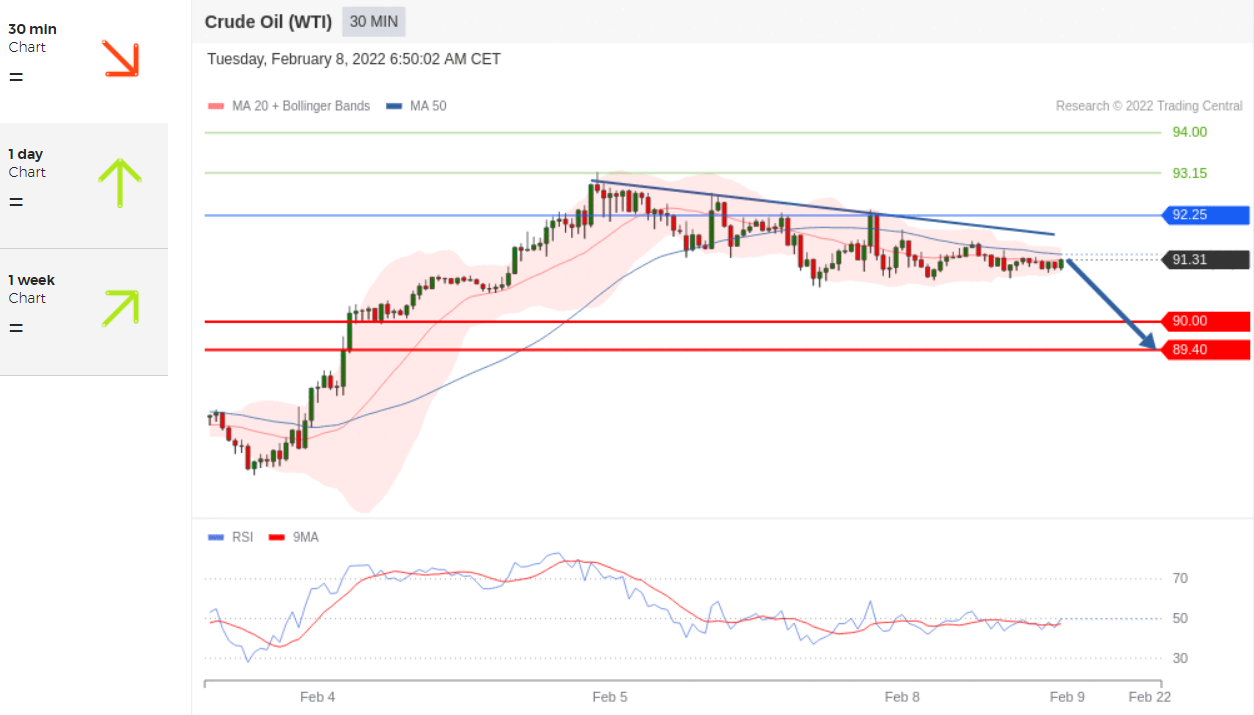This screenshot has height=715, width=1254.
Task: Click the Feb 4 date axis label
Action: [x=318, y=697]
